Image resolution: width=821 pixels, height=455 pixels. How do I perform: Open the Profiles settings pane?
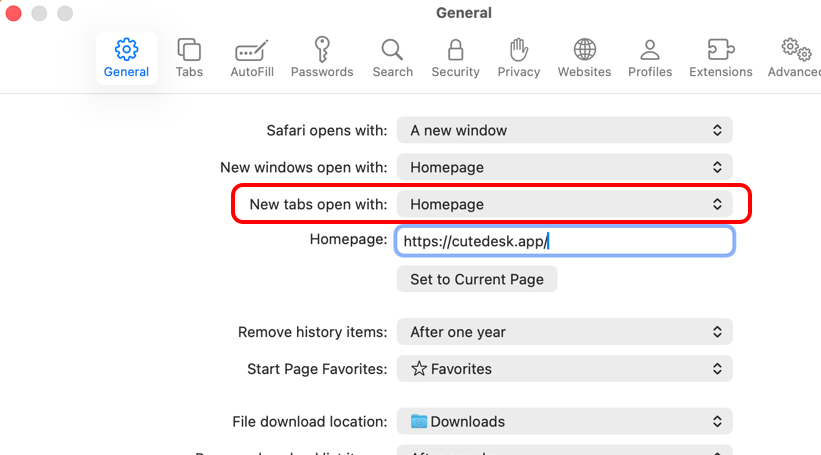650,58
